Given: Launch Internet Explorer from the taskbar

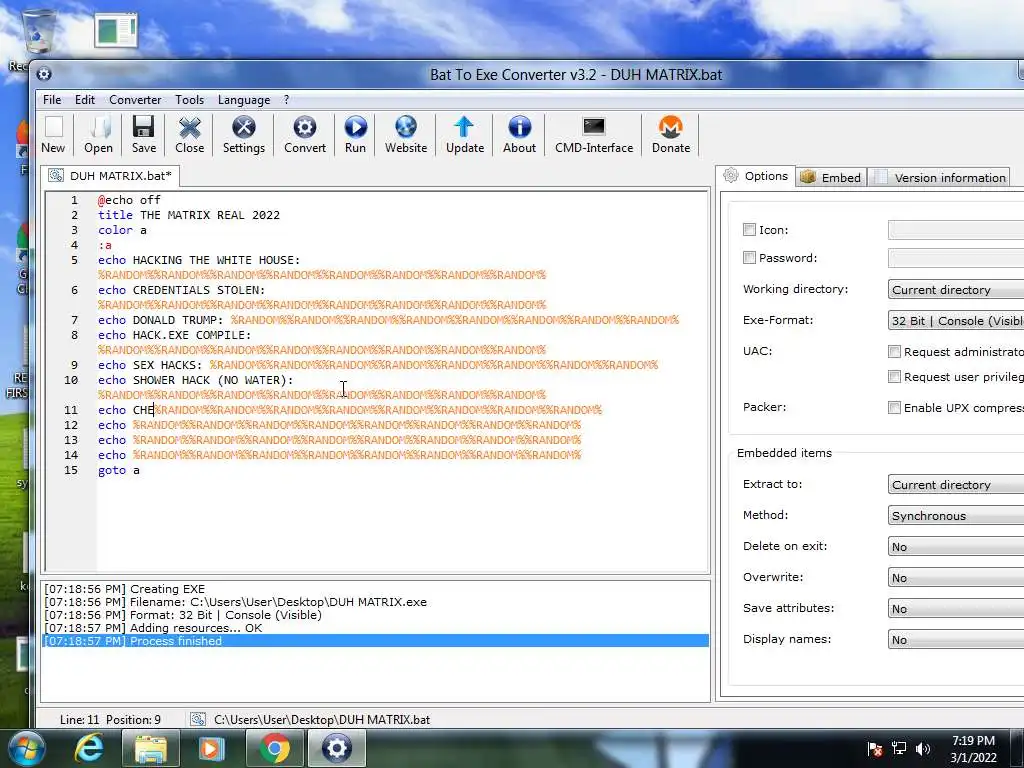Looking at the screenshot, I should [89, 748].
